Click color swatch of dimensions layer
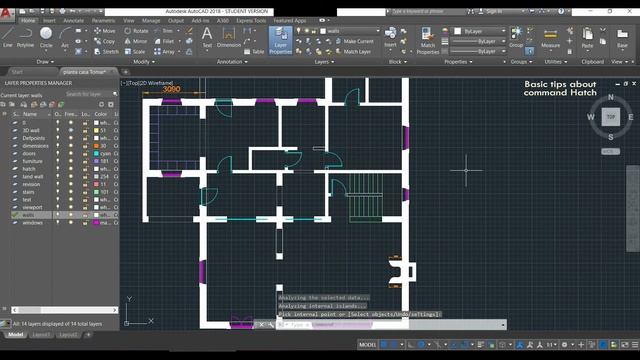The height and width of the screenshot is (360, 640). [x=96, y=146]
